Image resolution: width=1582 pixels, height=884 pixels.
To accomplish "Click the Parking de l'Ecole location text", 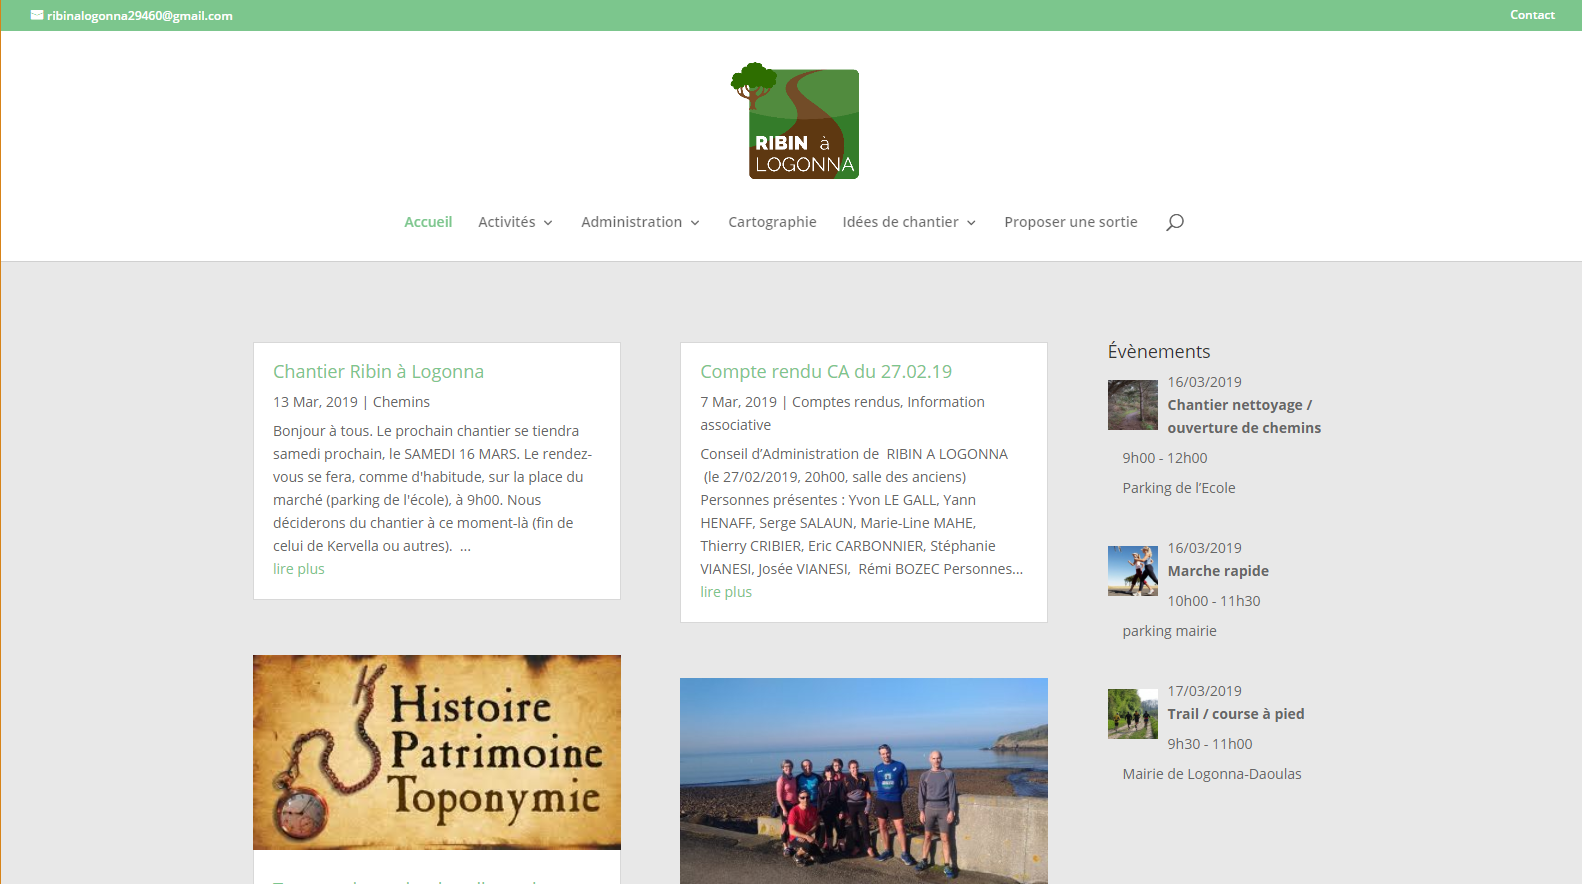I will point(1179,488).
